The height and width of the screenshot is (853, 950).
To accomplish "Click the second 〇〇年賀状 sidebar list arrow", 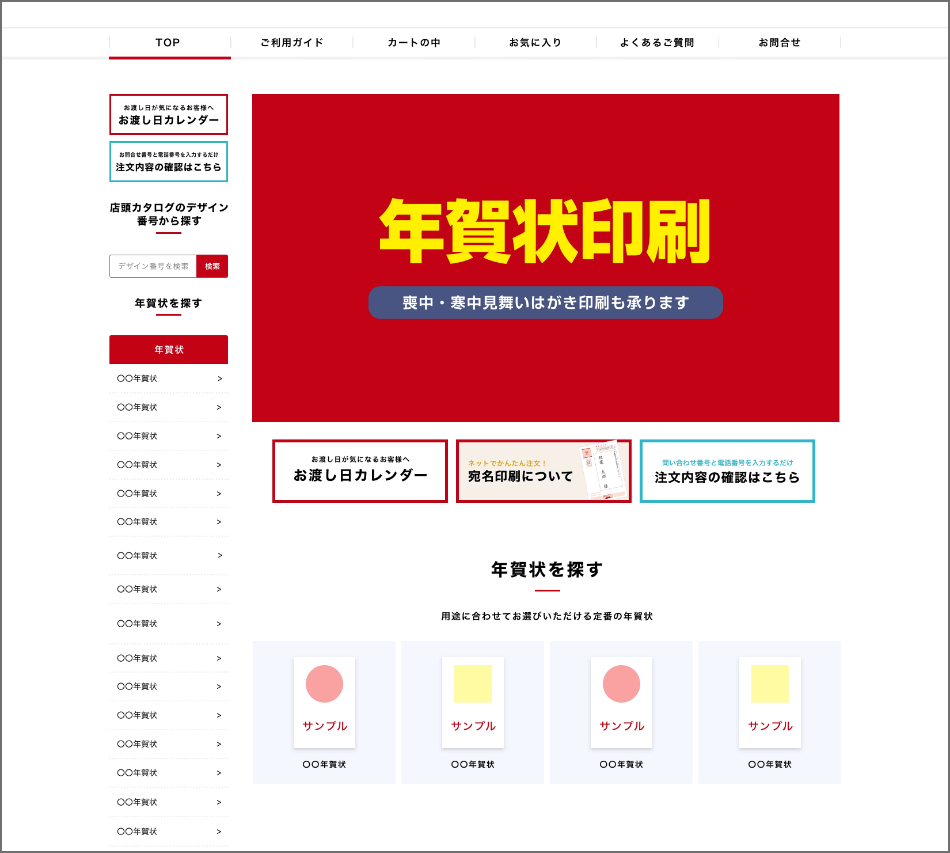I will pos(219,408).
